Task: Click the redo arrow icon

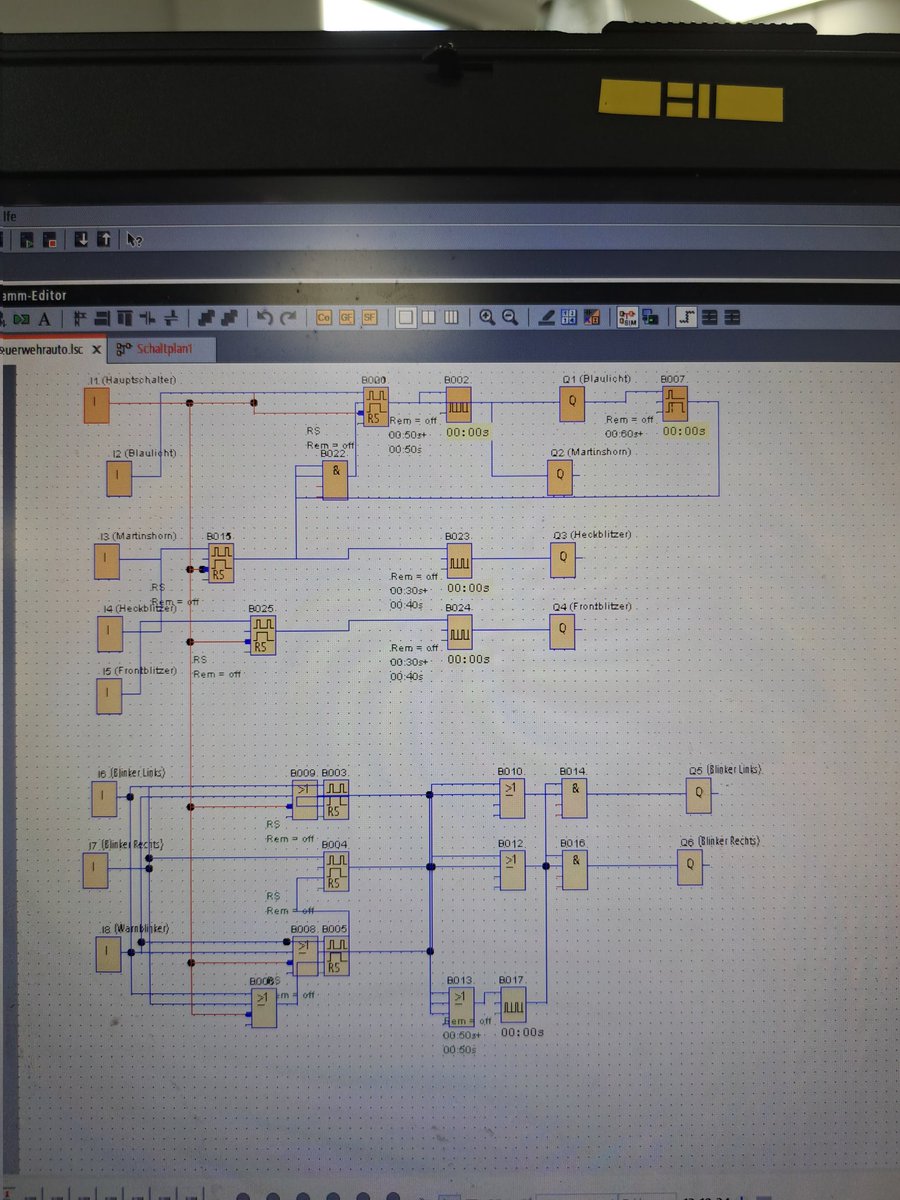Action: click(288, 318)
